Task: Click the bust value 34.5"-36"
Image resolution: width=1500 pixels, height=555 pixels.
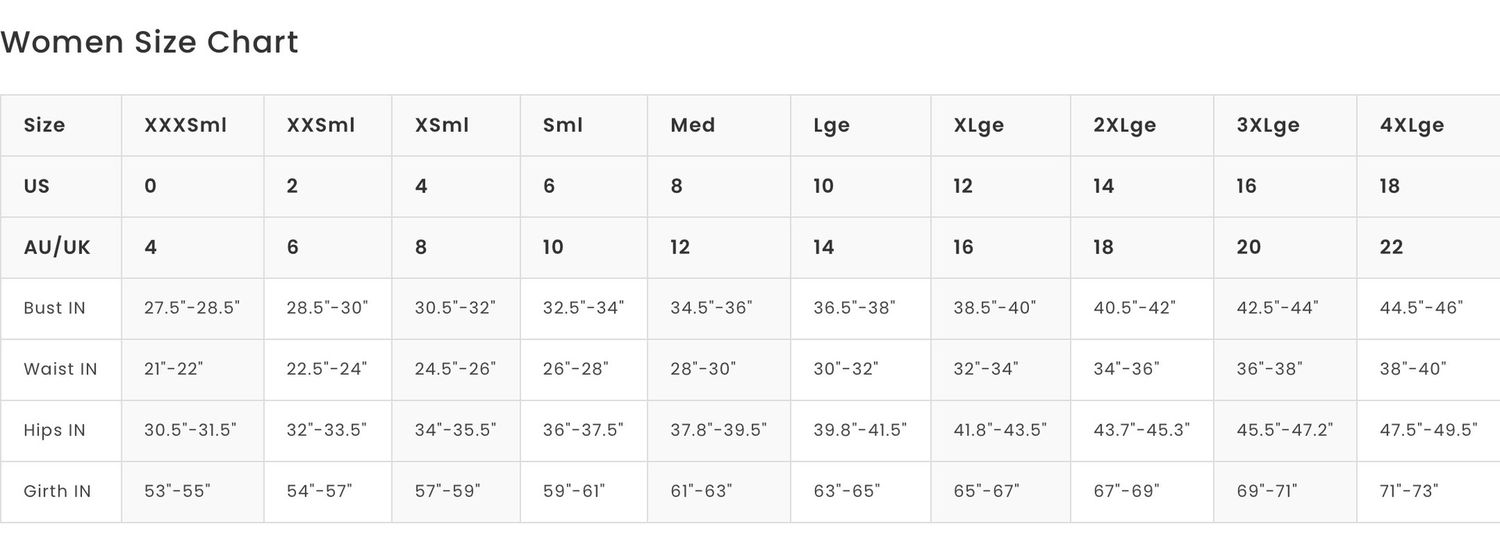Action: tap(711, 308)
